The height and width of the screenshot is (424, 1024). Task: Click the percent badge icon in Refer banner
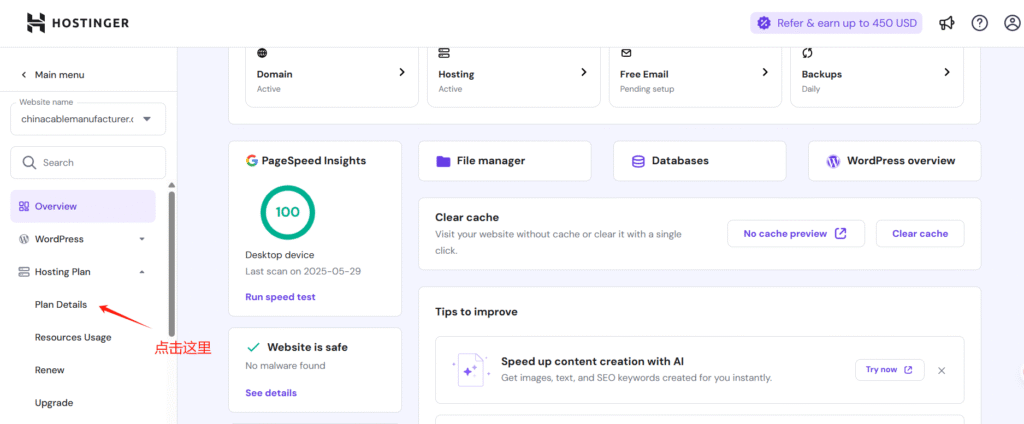pyautogui.click(x=763, y=24)
